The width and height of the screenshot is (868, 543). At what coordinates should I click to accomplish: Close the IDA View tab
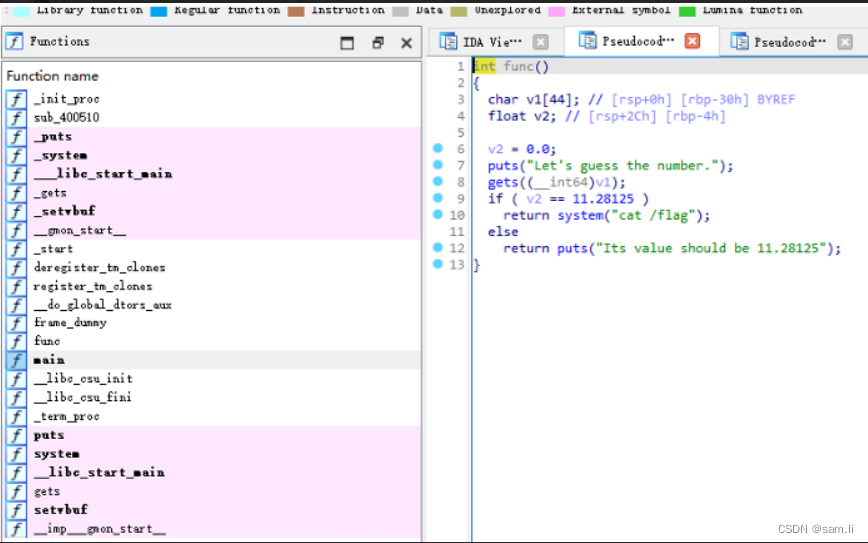[541, 42]
